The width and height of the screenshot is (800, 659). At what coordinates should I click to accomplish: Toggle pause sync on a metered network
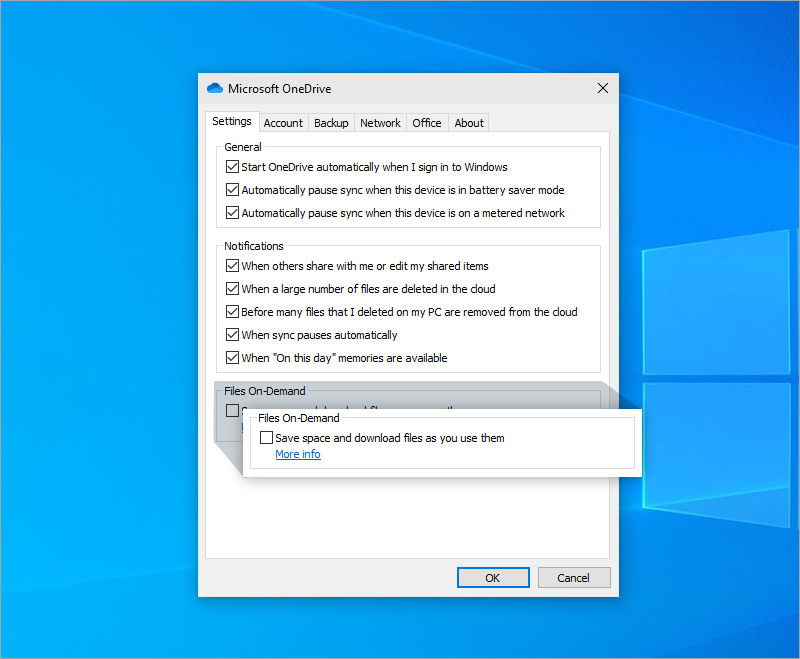232,213
